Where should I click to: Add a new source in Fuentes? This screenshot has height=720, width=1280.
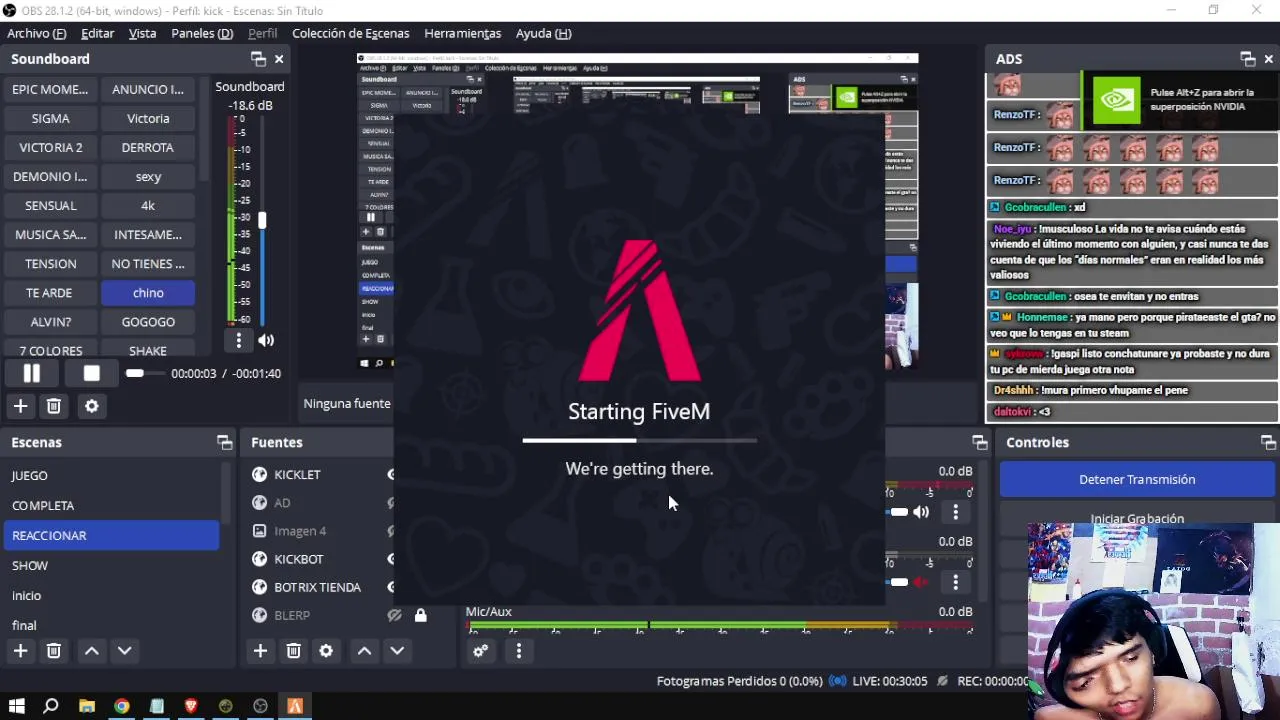(x=260, y=651)
